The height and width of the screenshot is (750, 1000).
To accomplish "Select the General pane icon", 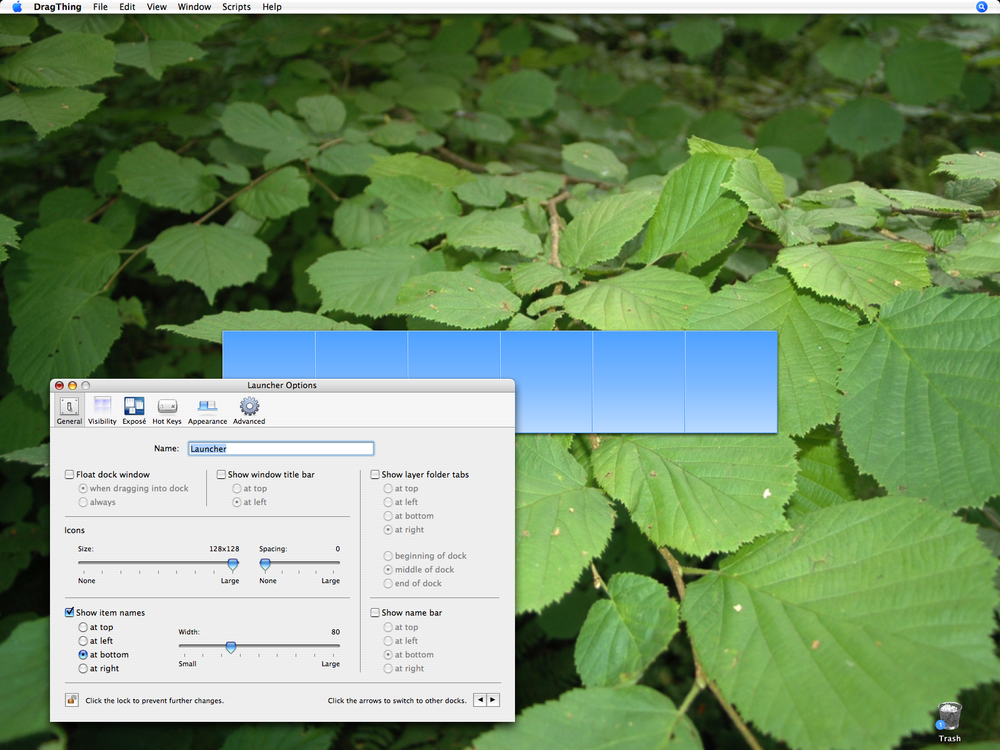I will (69, 408).
